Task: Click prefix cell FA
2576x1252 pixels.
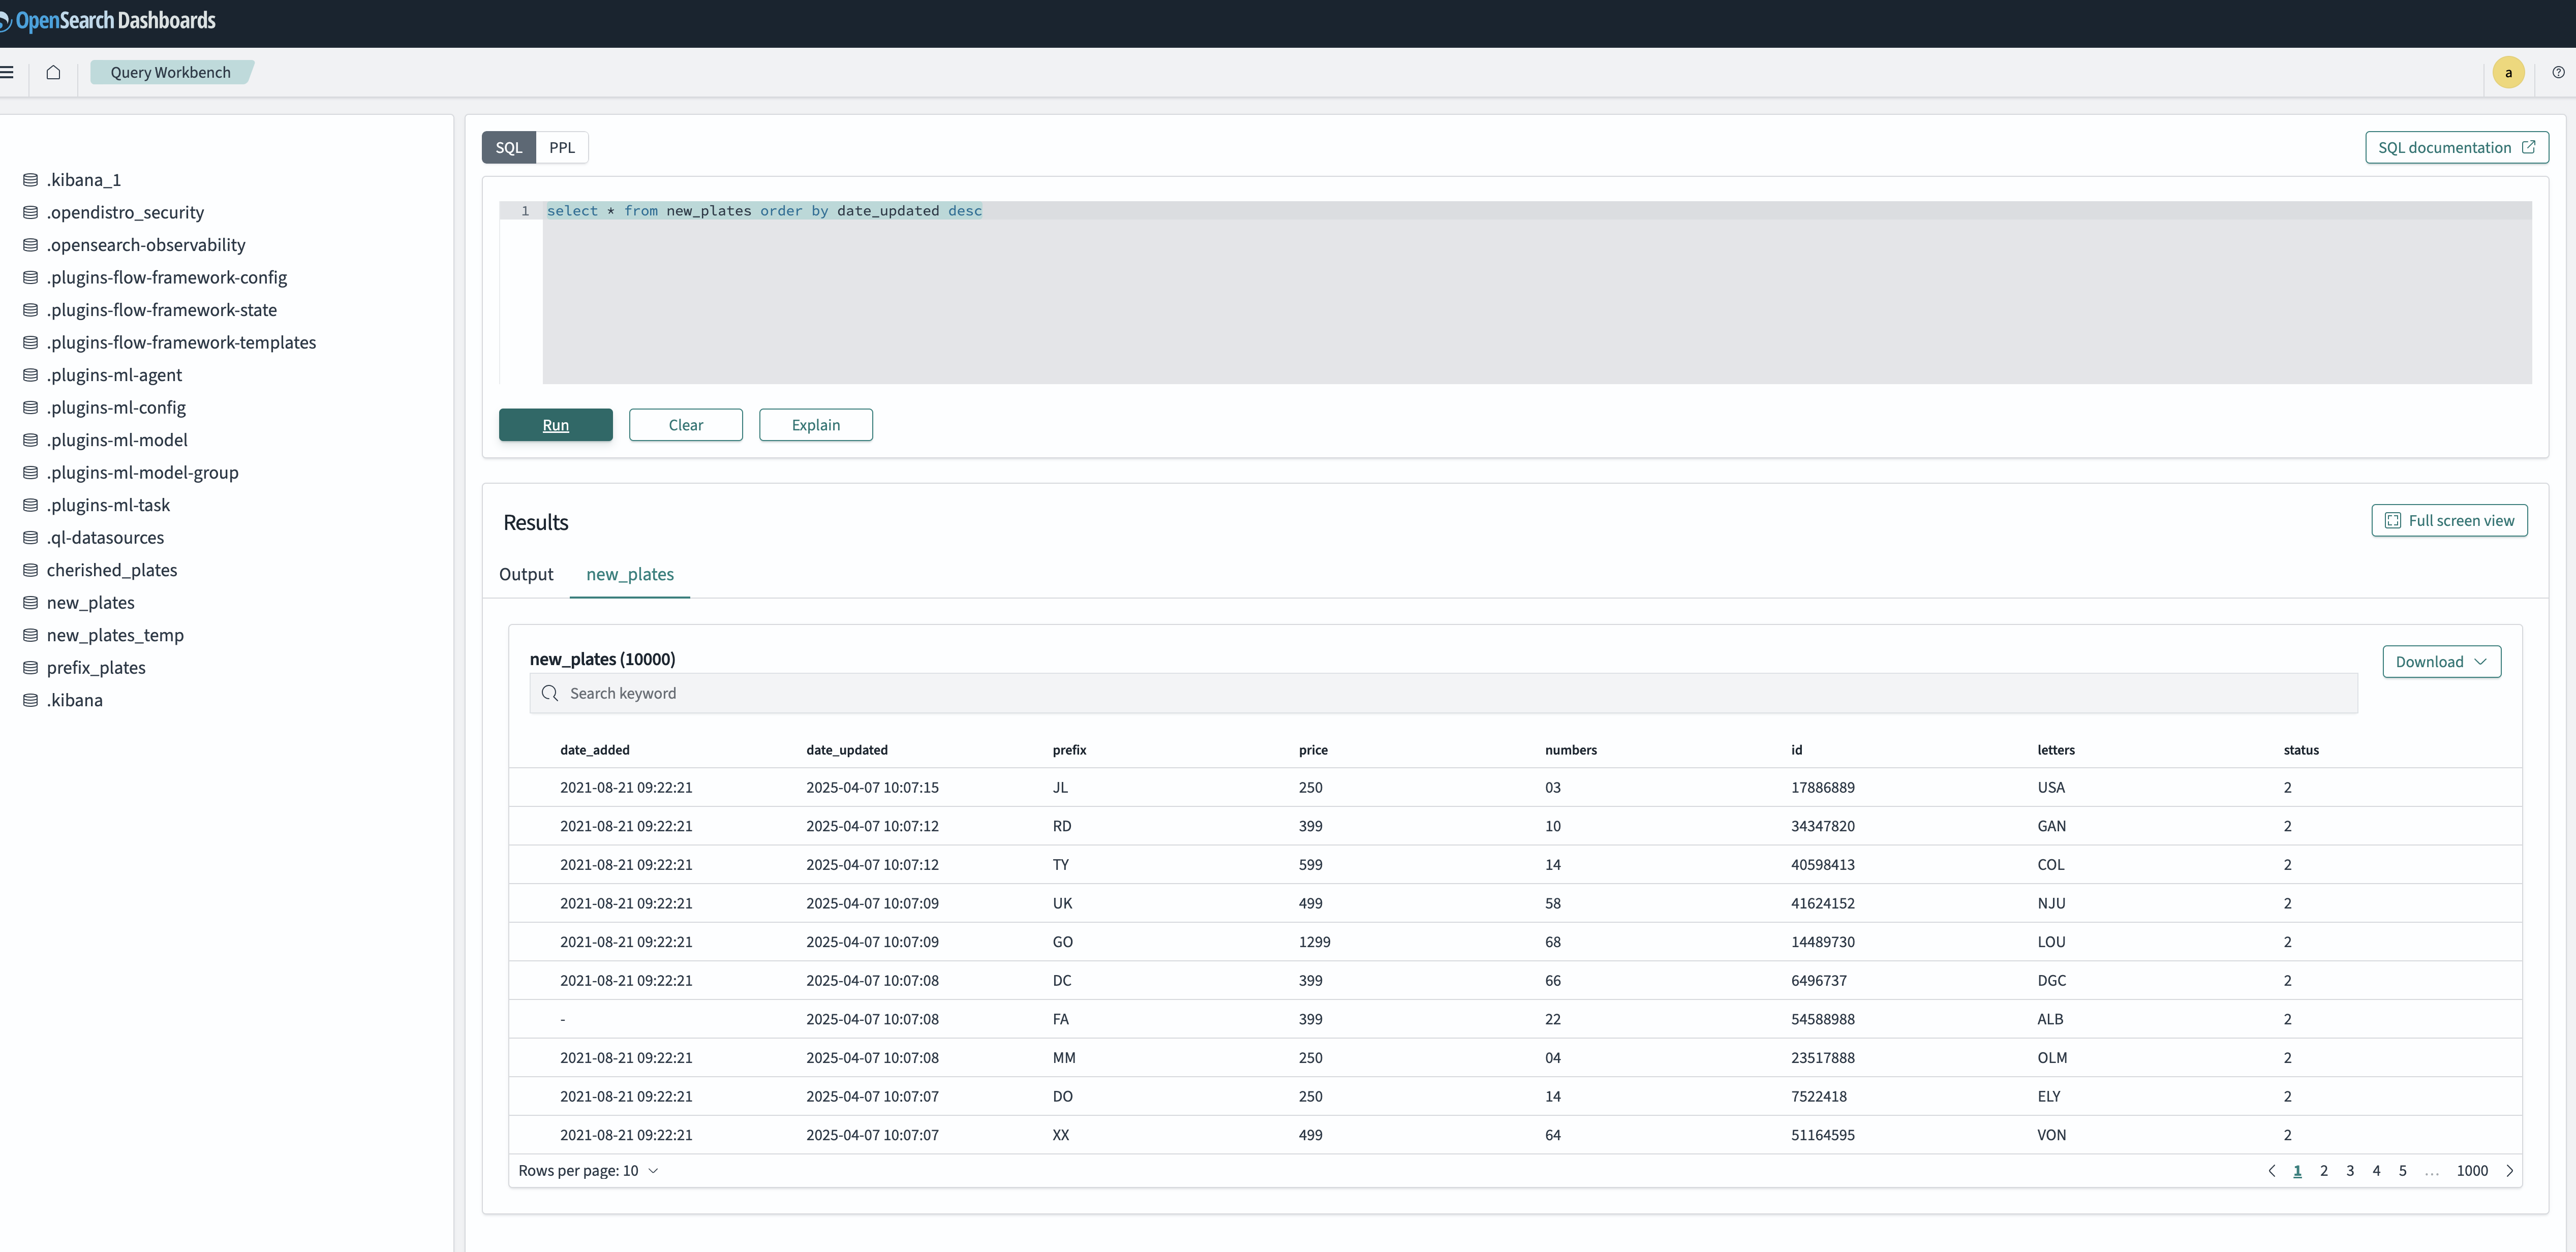Action: tap(1060, 1019)
